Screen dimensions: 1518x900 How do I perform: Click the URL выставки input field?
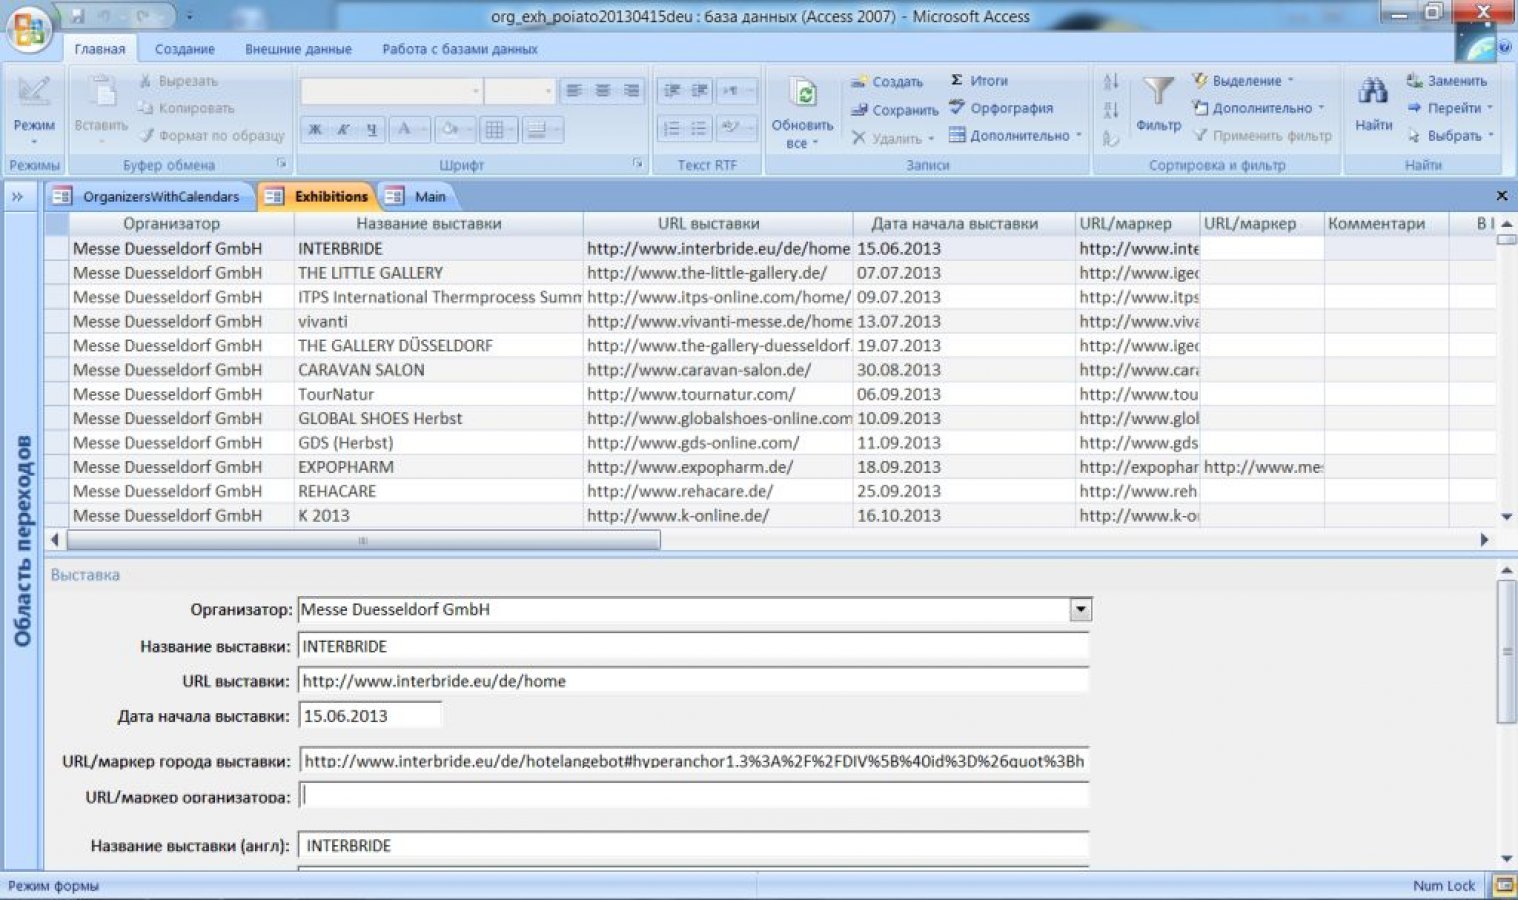click(693, 681)
